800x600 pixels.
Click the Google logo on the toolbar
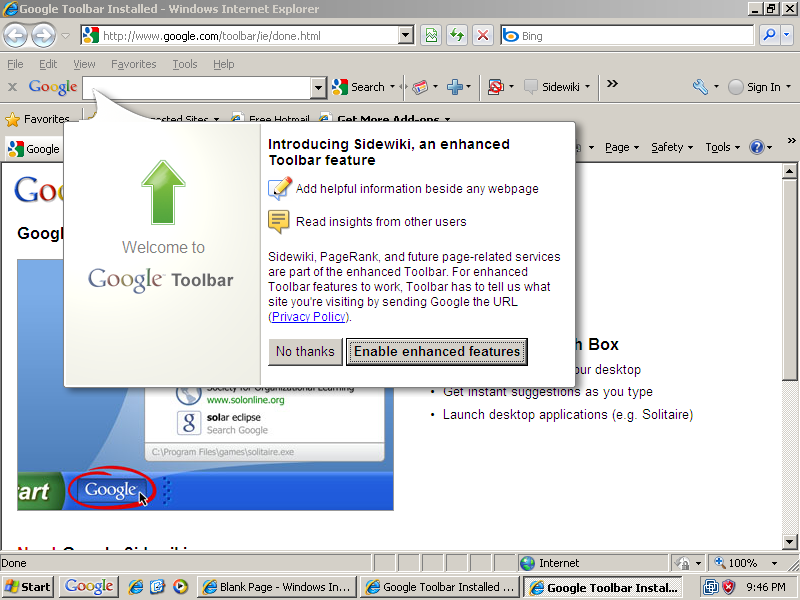[x=53, y=87]
